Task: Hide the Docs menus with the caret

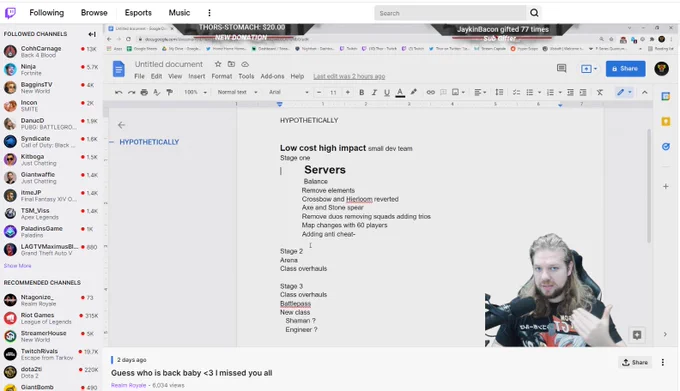Action: coord(644,92)
